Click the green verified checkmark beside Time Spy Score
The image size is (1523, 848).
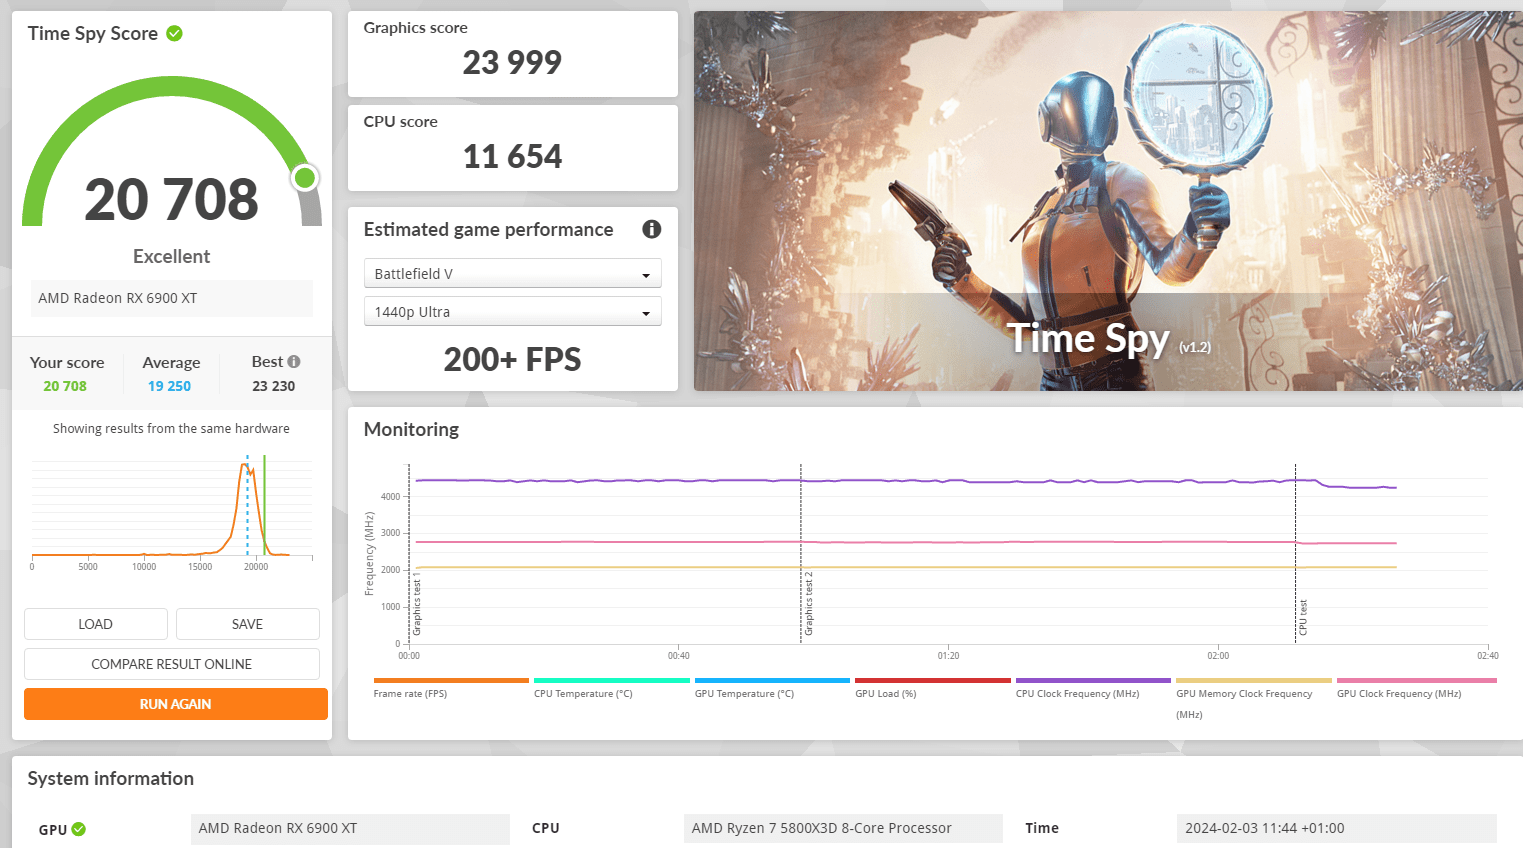tap(174, 33)
